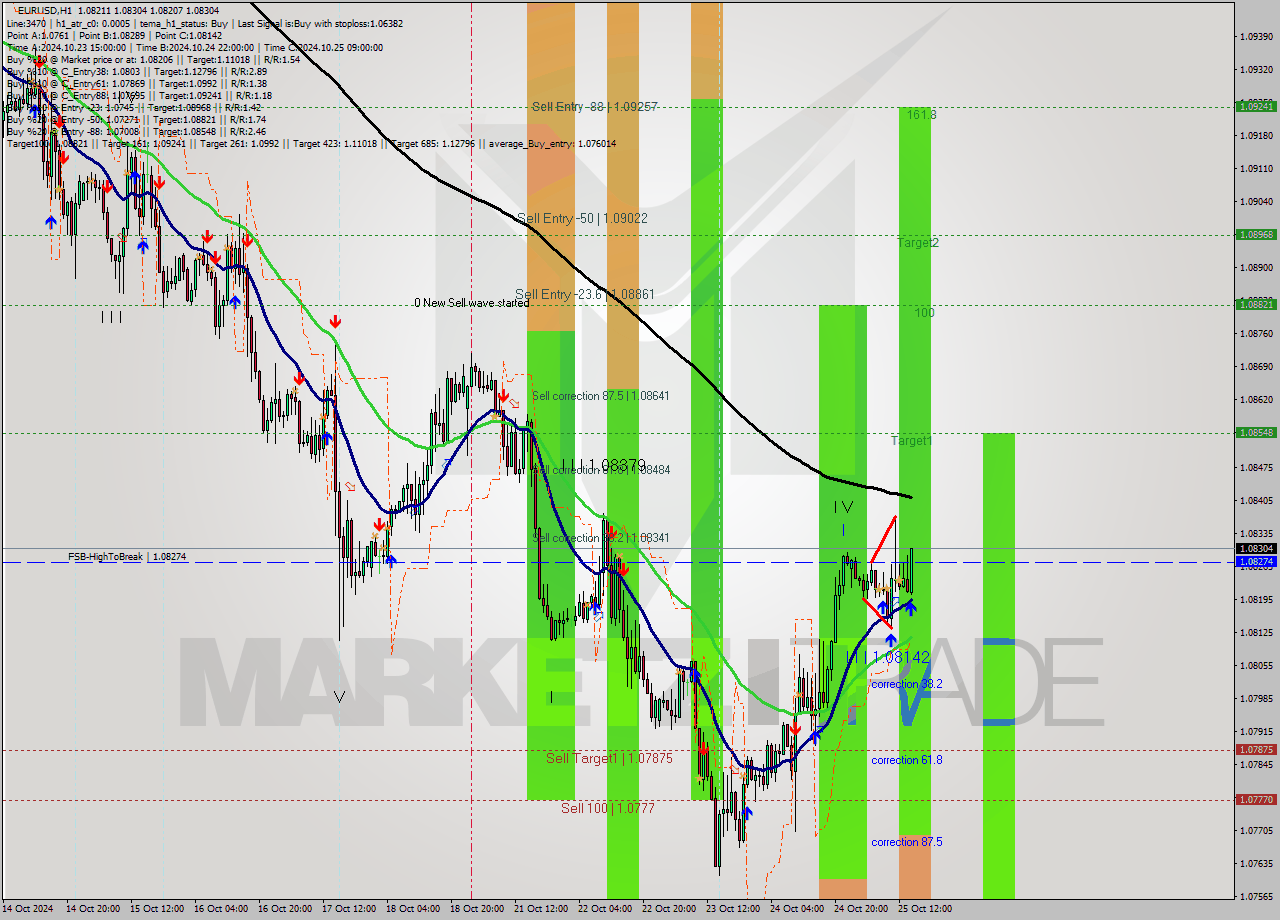Click the blue 1.08274 price tag

1255,562
